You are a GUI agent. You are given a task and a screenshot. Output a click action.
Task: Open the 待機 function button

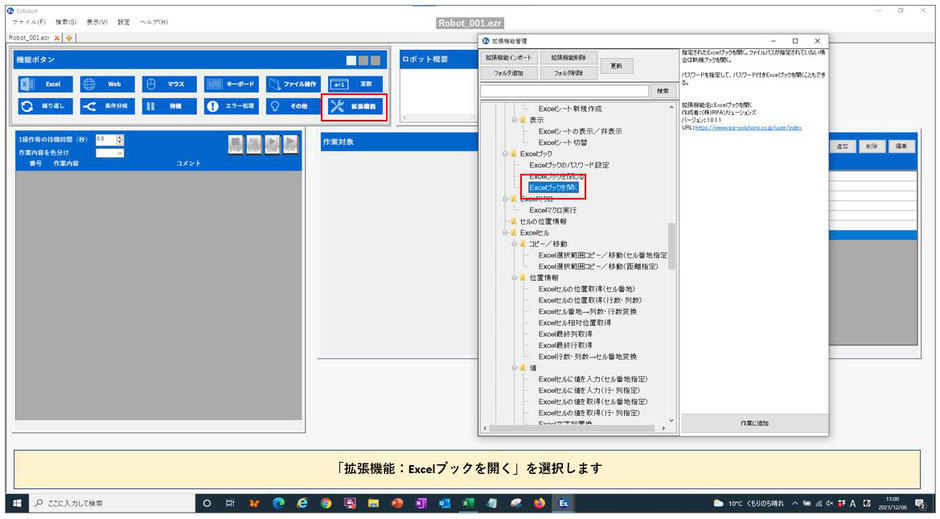(x=169, y=106)
